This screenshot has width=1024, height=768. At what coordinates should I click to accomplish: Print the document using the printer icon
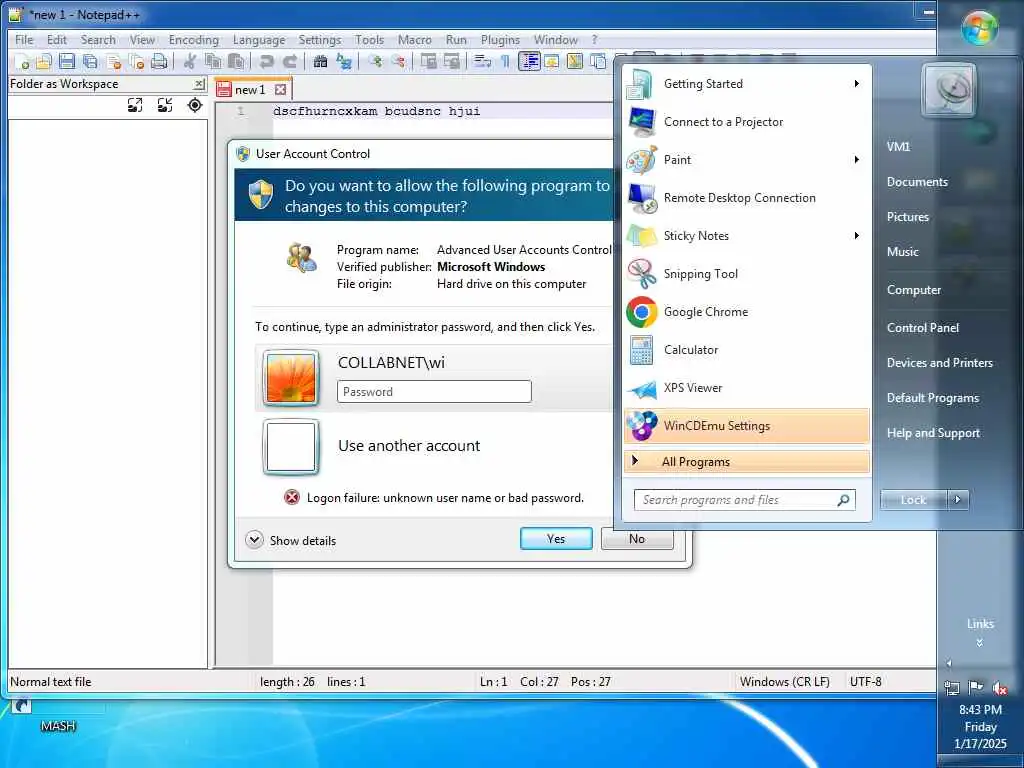[x=159, y=61]
